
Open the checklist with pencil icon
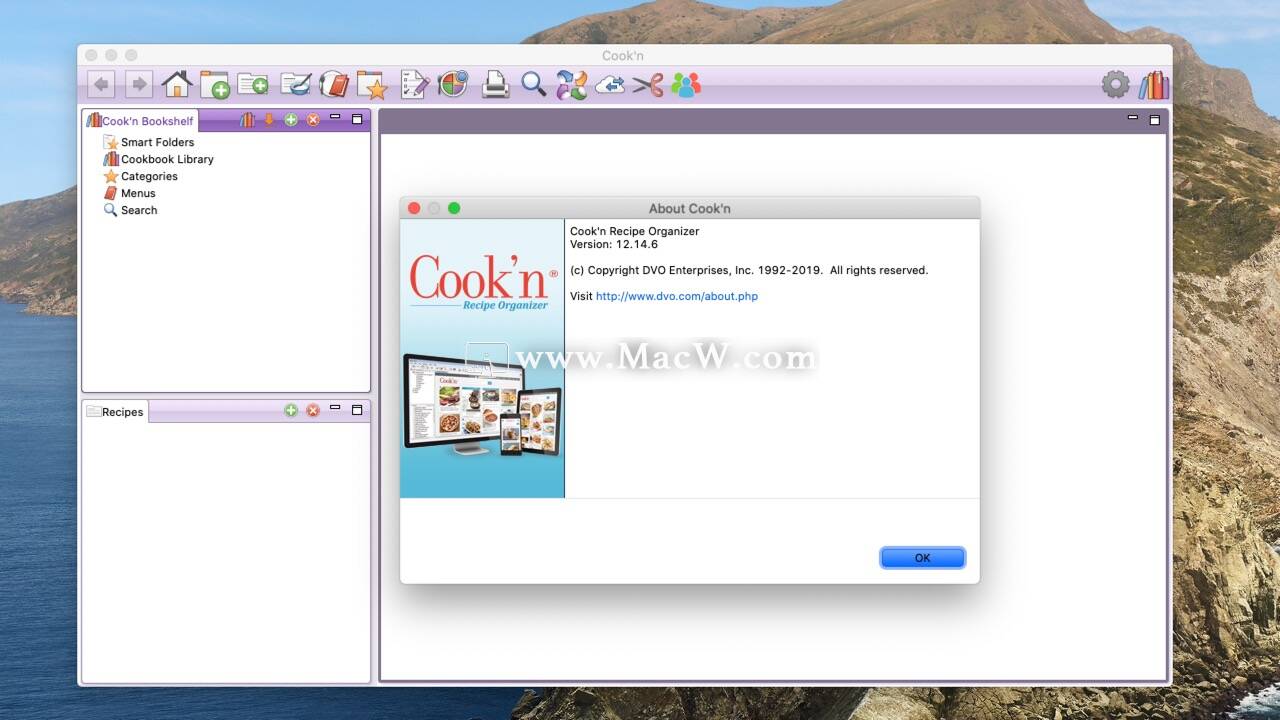414,84
